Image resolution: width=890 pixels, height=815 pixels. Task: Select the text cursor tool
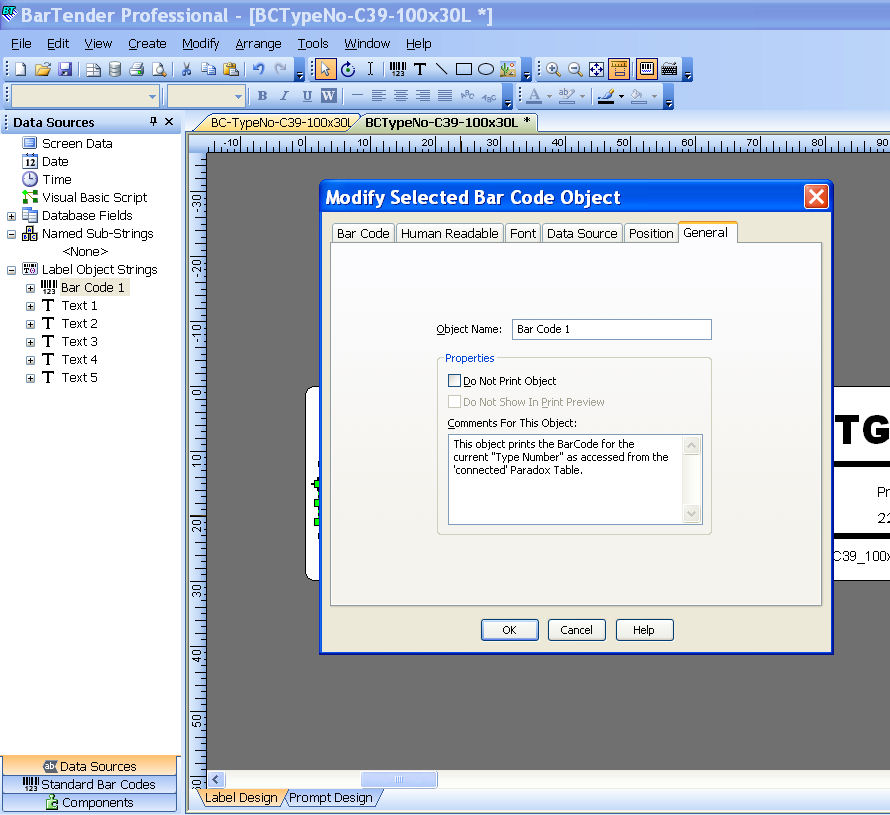click(370, 69)
